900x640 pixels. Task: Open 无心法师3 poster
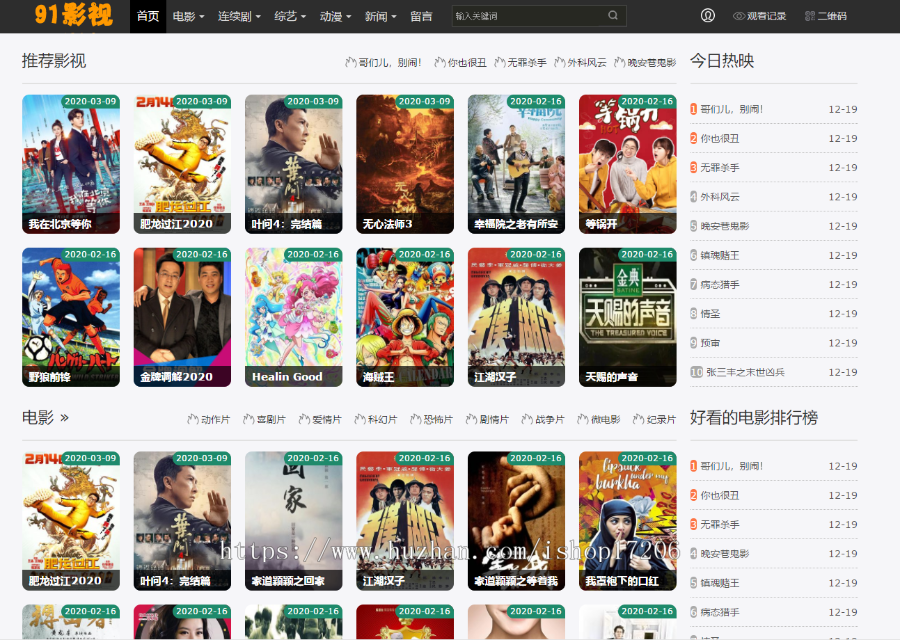pos(405,164)
